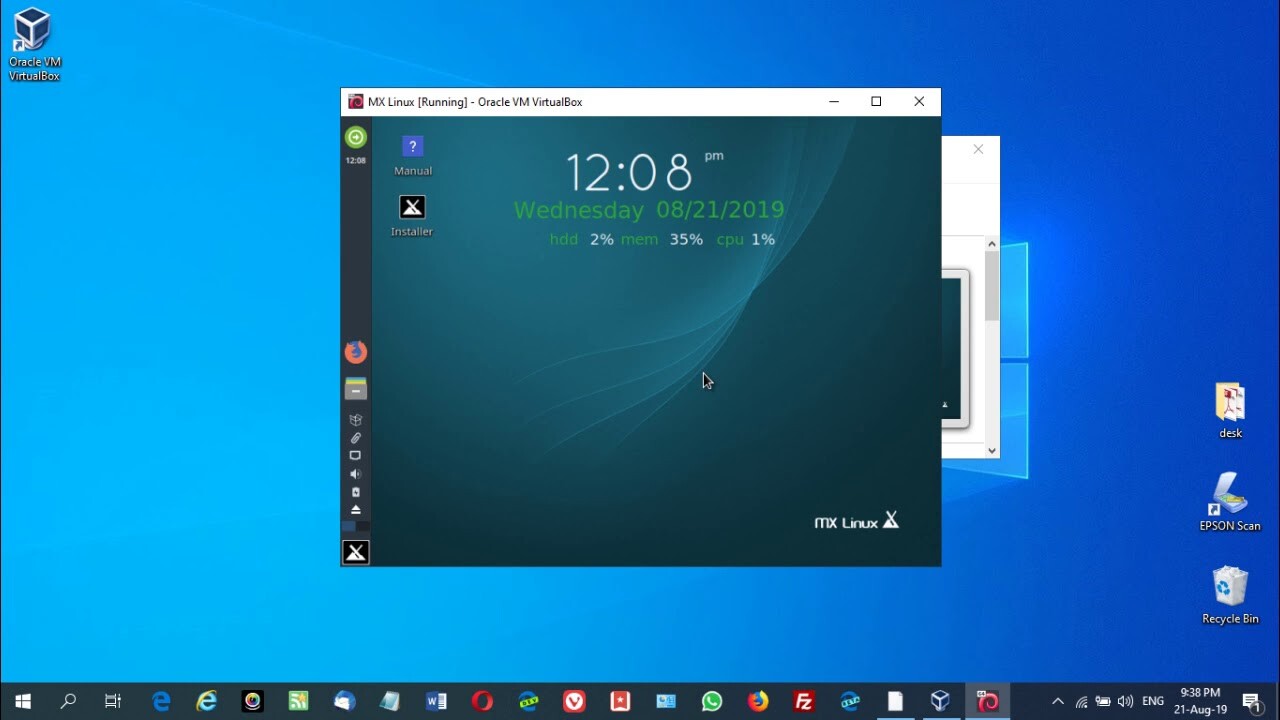
Task: Click the display/screen tray icon in MX panel
Action: coord(355,456)
